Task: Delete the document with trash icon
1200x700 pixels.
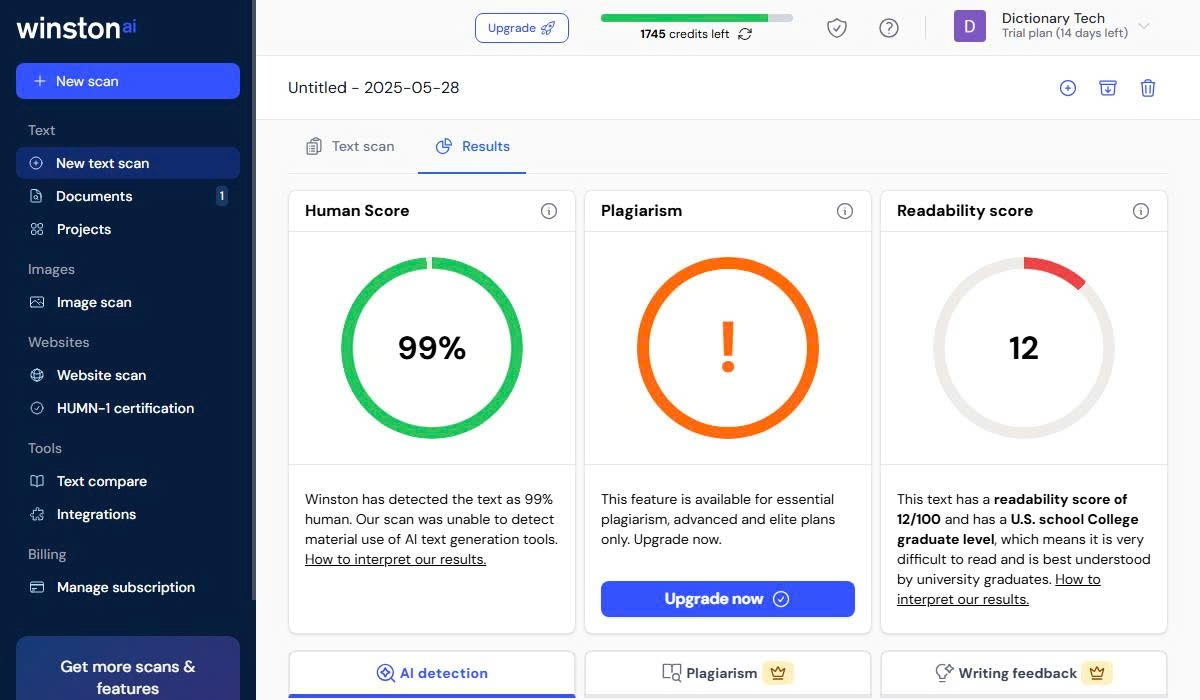Action: pyautogui.click(x=1148, y=88)
